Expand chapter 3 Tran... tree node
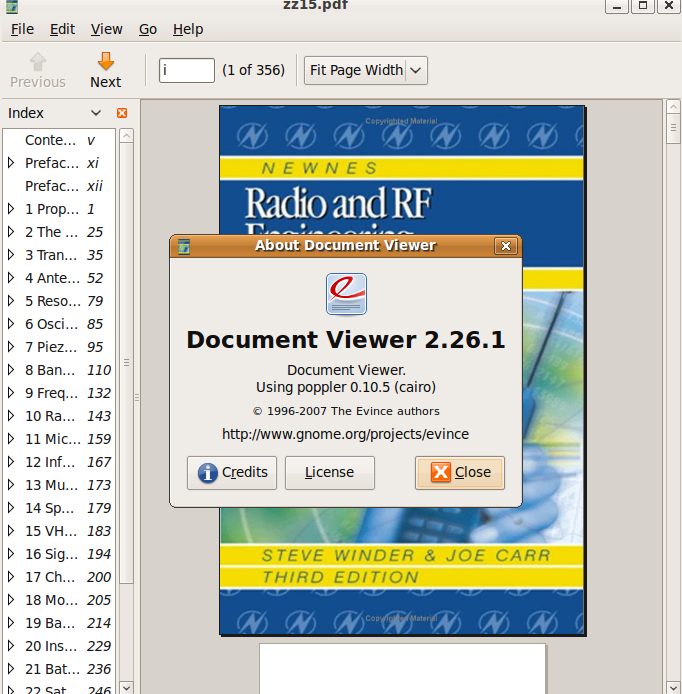The image size is (682, 694). click(x=12, y=255)
